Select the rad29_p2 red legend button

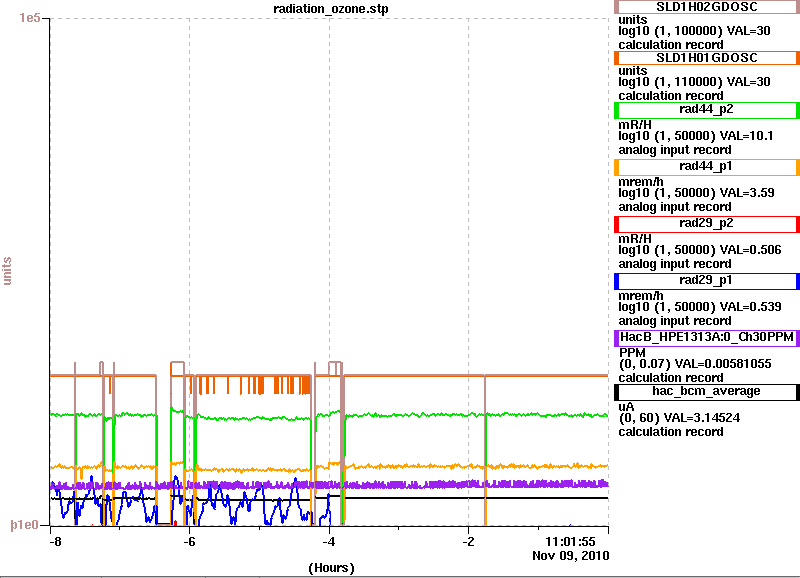pos(707,224)
